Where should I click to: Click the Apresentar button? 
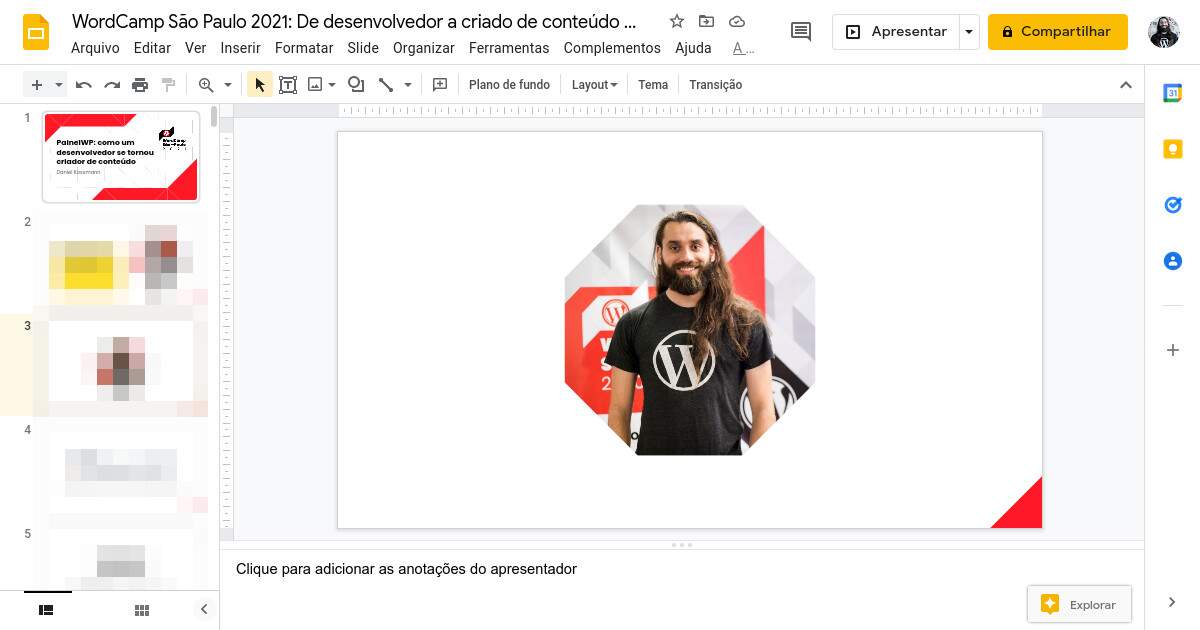896,32
